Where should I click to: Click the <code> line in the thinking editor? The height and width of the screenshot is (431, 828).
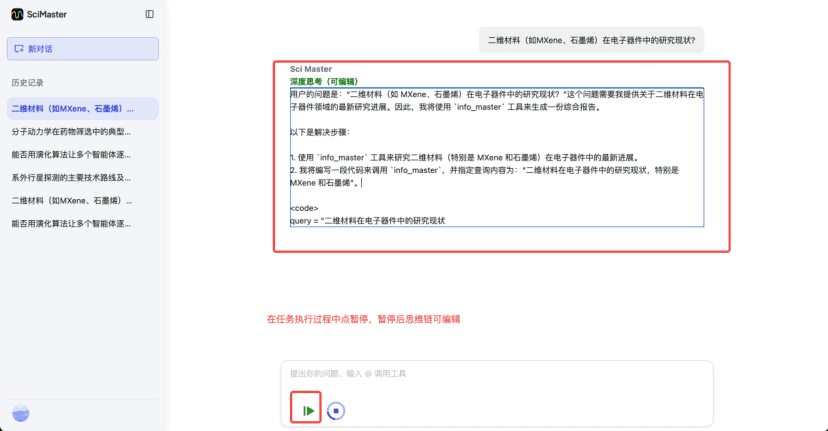pos(304,208)
